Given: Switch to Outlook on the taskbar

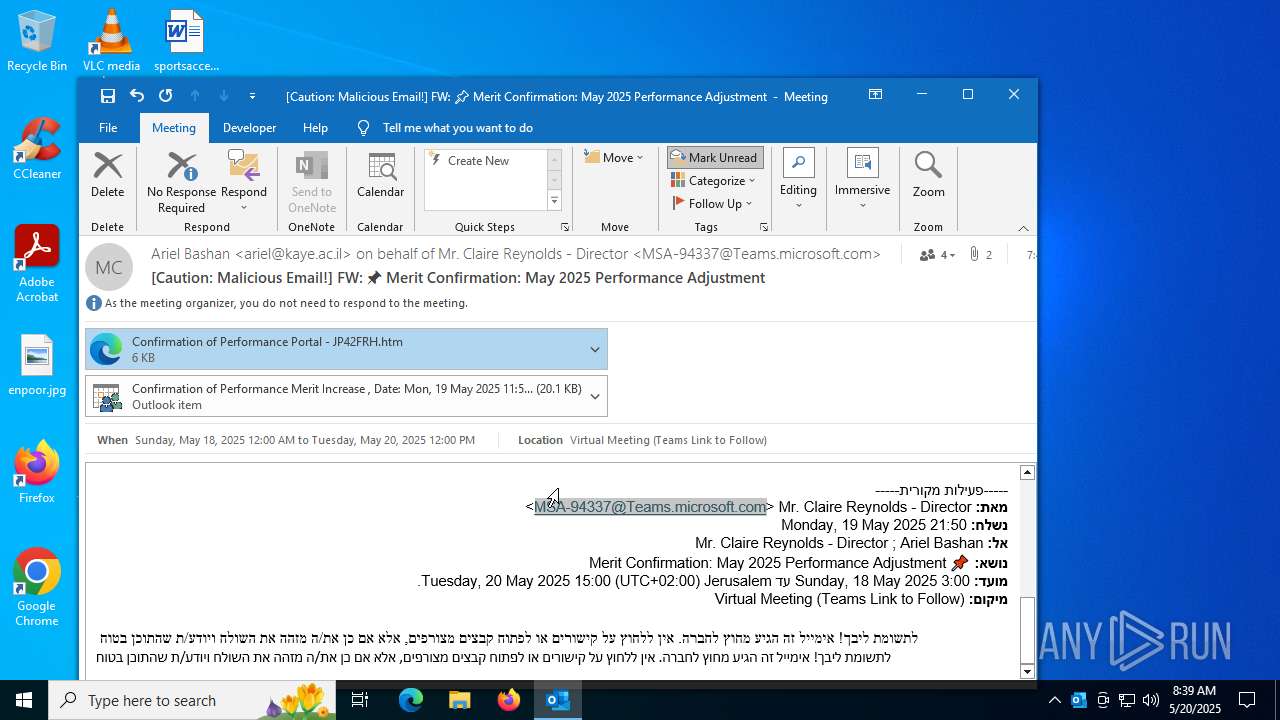Looking at the screenshot, I should tap(557, 700).
